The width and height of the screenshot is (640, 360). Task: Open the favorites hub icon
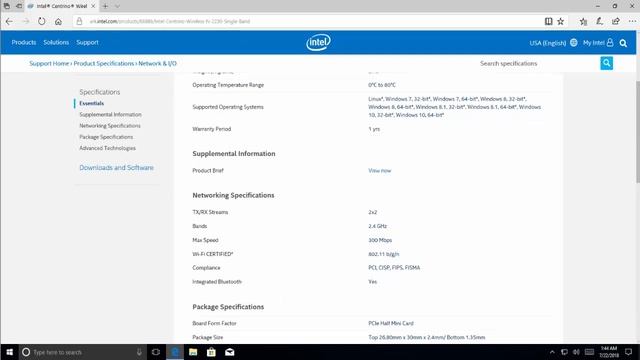click(583, 21)
